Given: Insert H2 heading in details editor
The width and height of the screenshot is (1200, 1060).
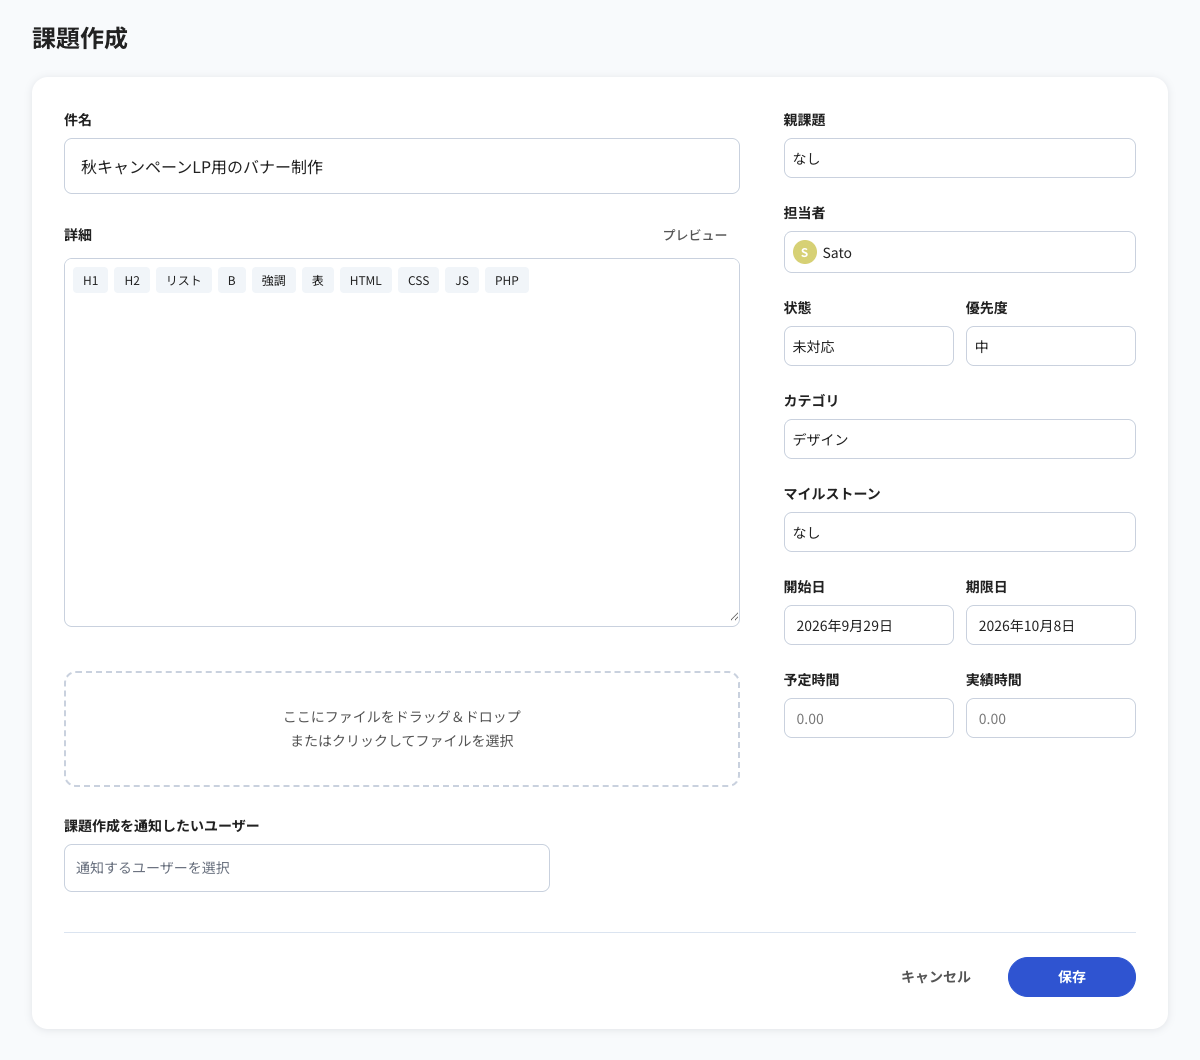Looking at the screenshot, I should coord(132,280).
